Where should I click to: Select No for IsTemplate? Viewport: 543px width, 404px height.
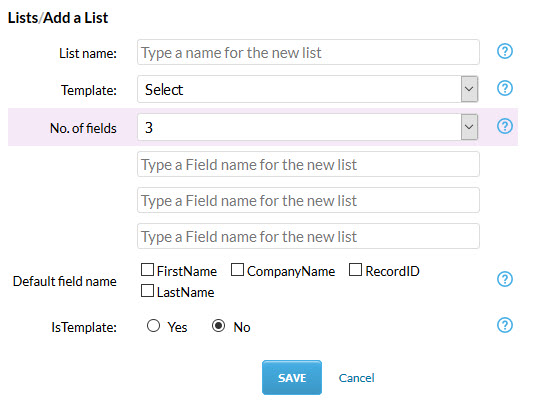pos(218,326)
